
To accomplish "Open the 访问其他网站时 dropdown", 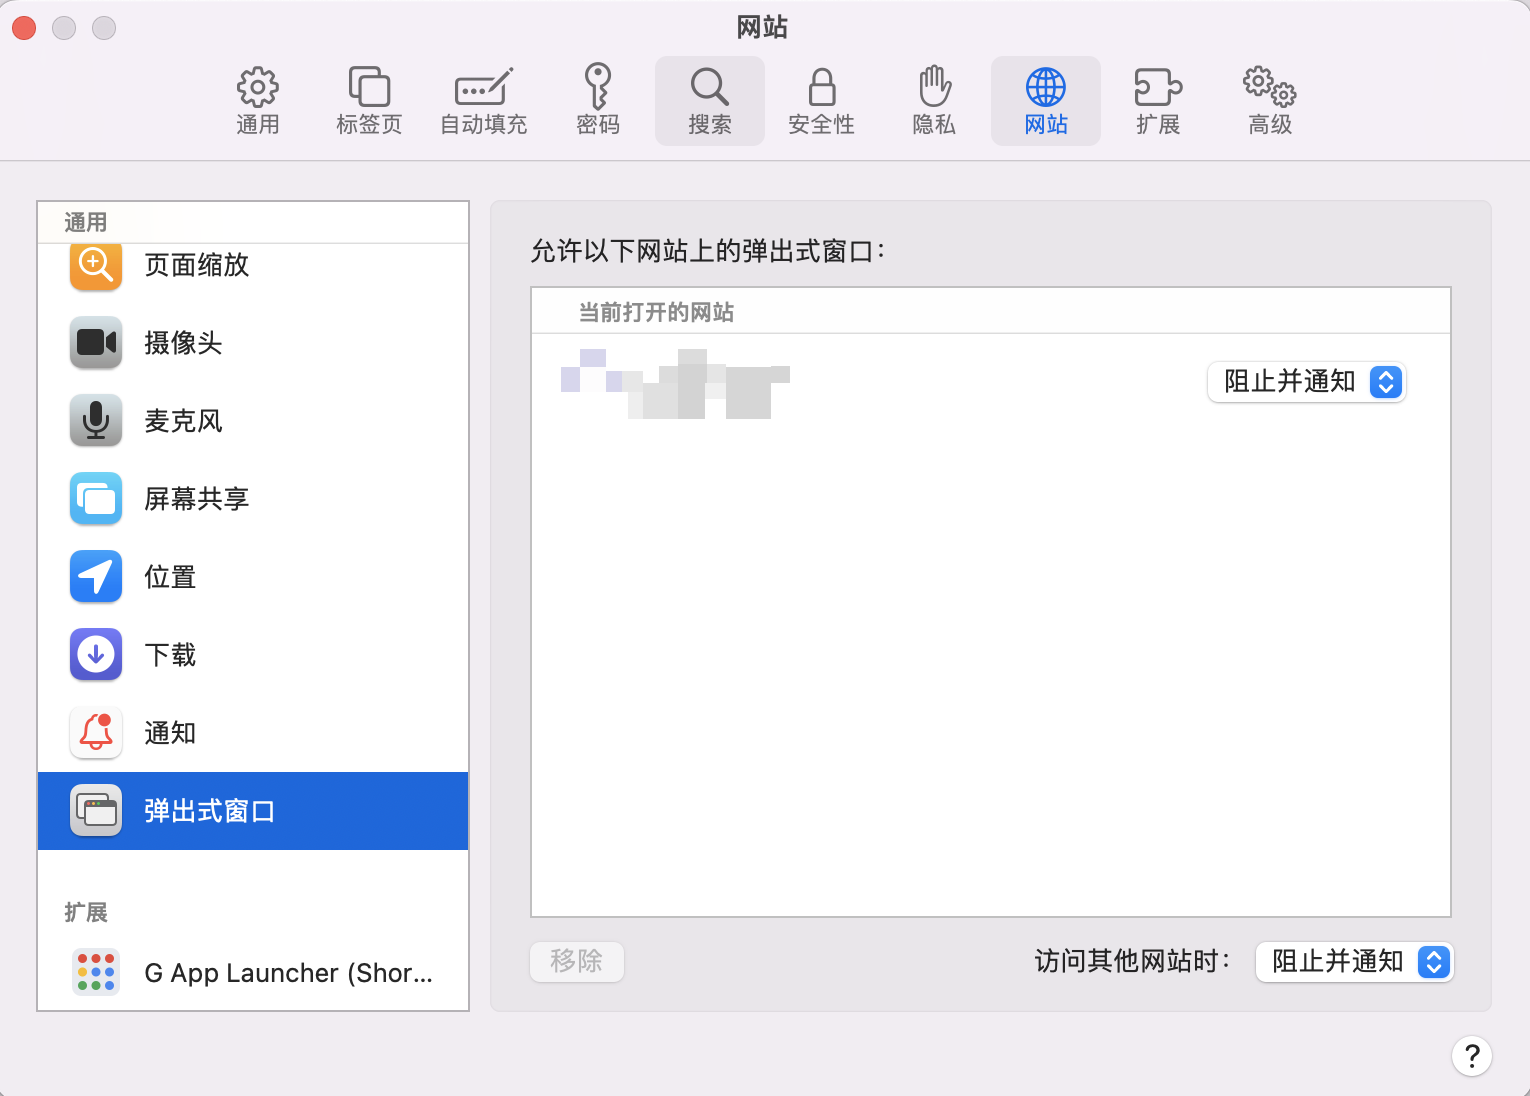I will point(1354,962).
